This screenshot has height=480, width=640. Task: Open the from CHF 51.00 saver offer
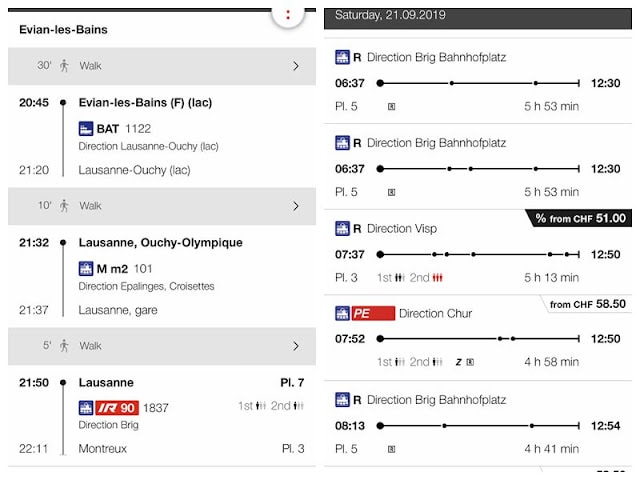click(x=580, y=218)
